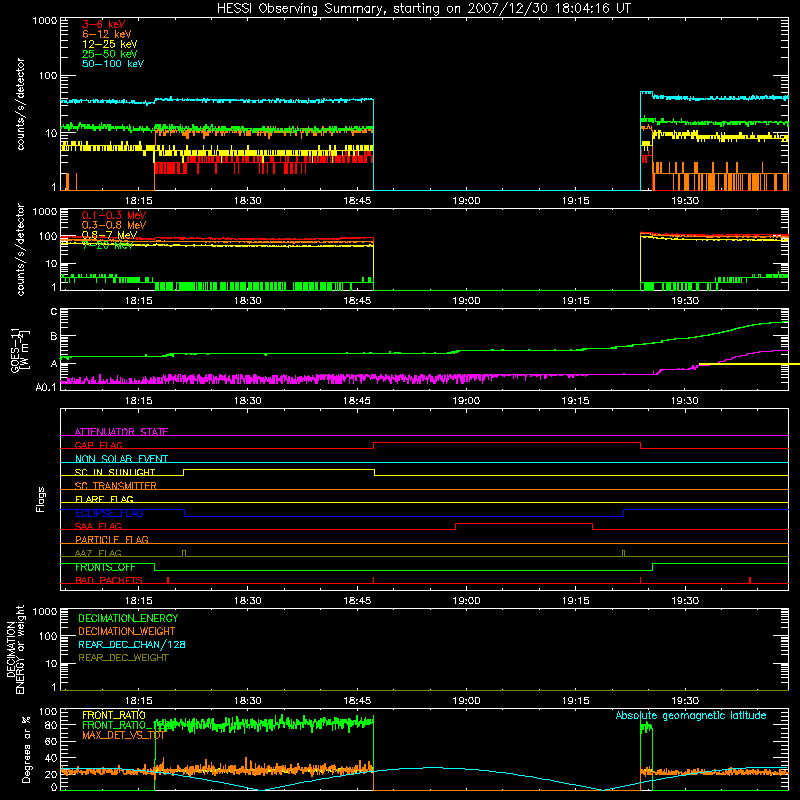The image size is (800, 800).
Task: Click the 19:30 time label under decimation panel
Action: coord(685,701)
